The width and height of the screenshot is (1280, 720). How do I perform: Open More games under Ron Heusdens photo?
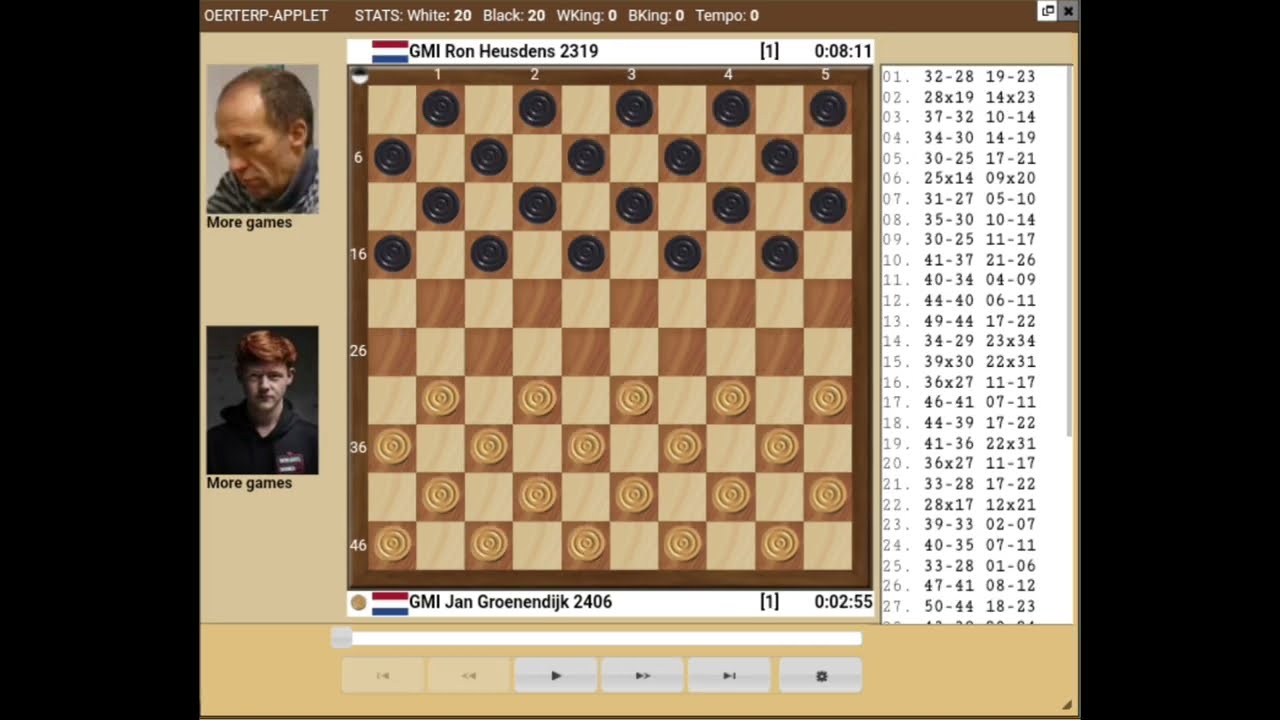pyautogui.click(x=249, y=222)
